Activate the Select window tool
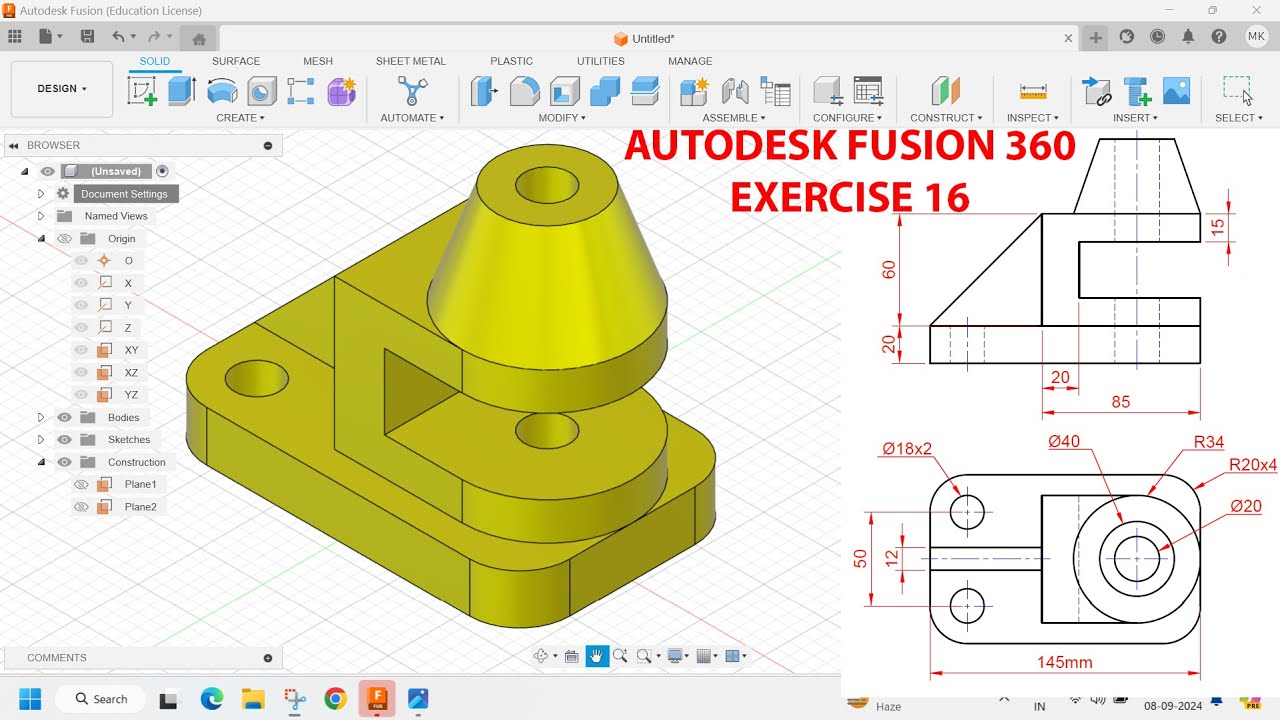This screenshot has height=720, width=1280. 1237,89
